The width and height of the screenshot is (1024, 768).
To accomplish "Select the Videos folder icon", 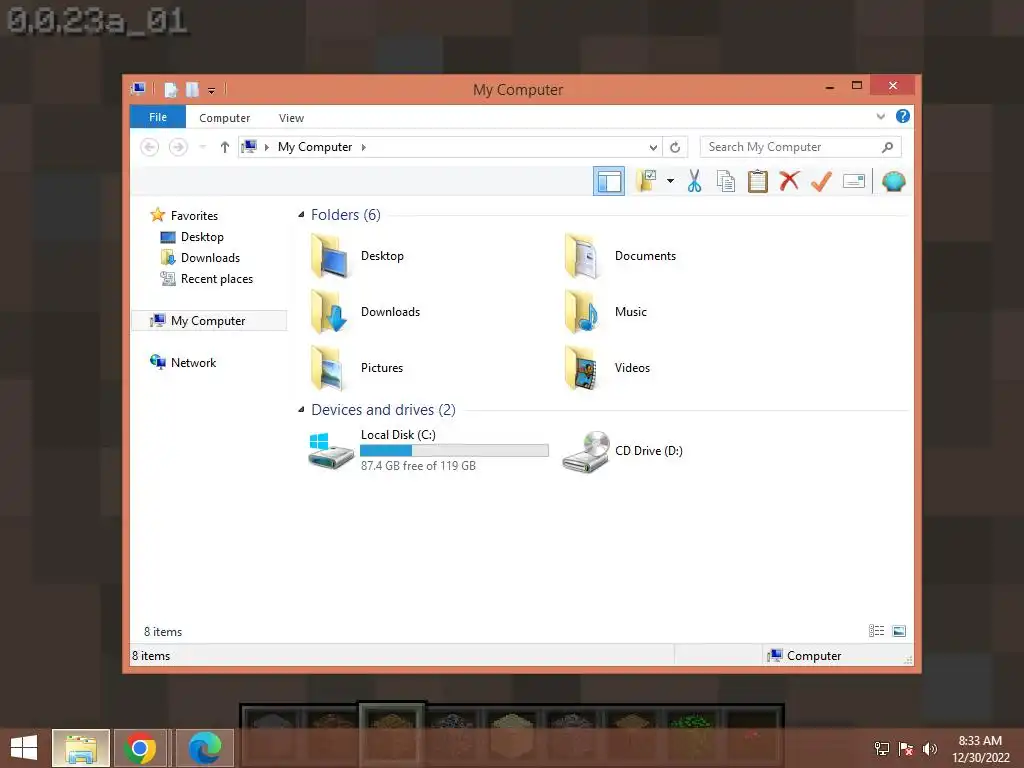I will pos(583,368).
